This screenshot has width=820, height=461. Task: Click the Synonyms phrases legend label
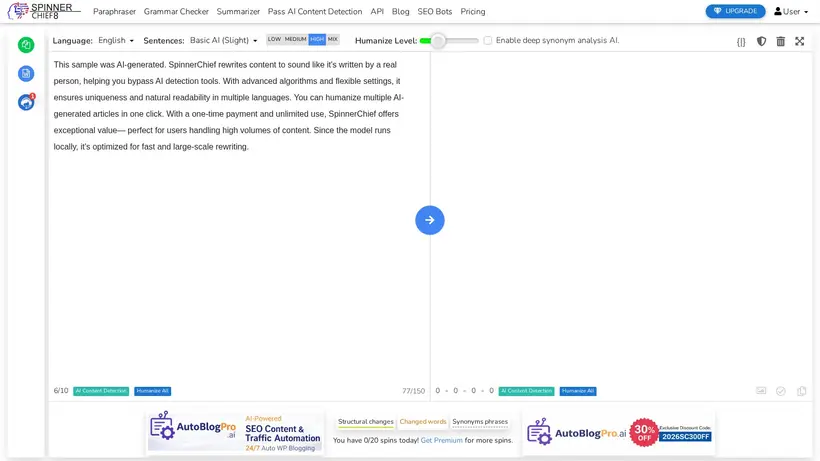coord(480,422)
